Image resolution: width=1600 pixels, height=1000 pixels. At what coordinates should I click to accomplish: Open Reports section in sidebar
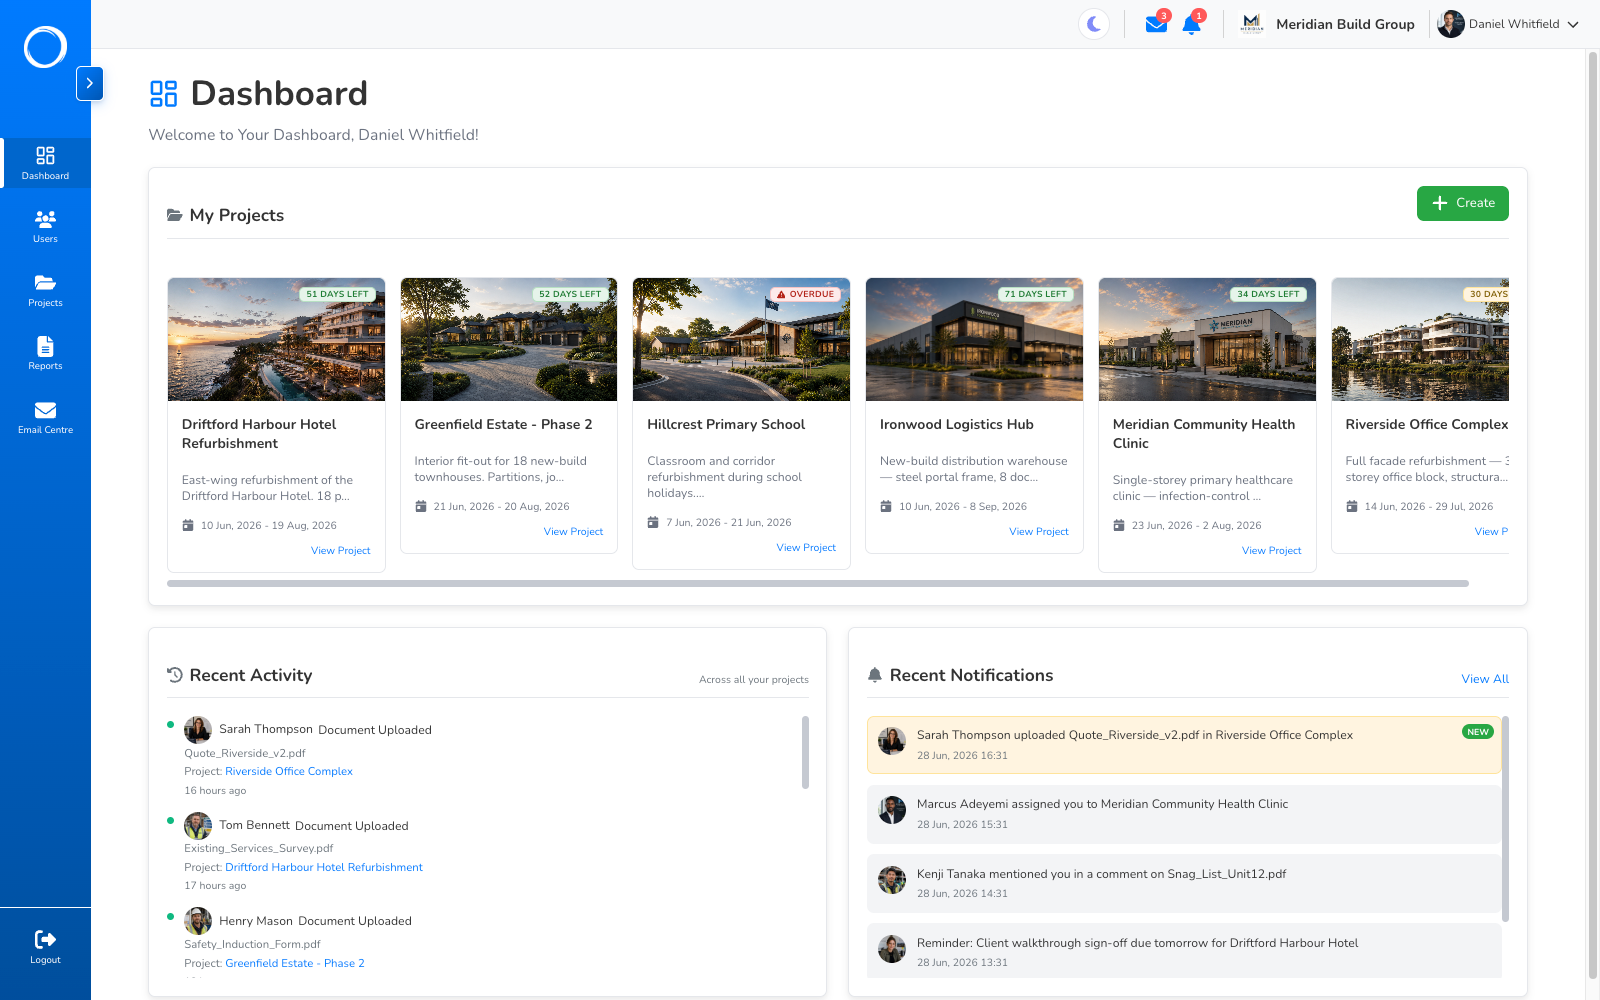46,354
